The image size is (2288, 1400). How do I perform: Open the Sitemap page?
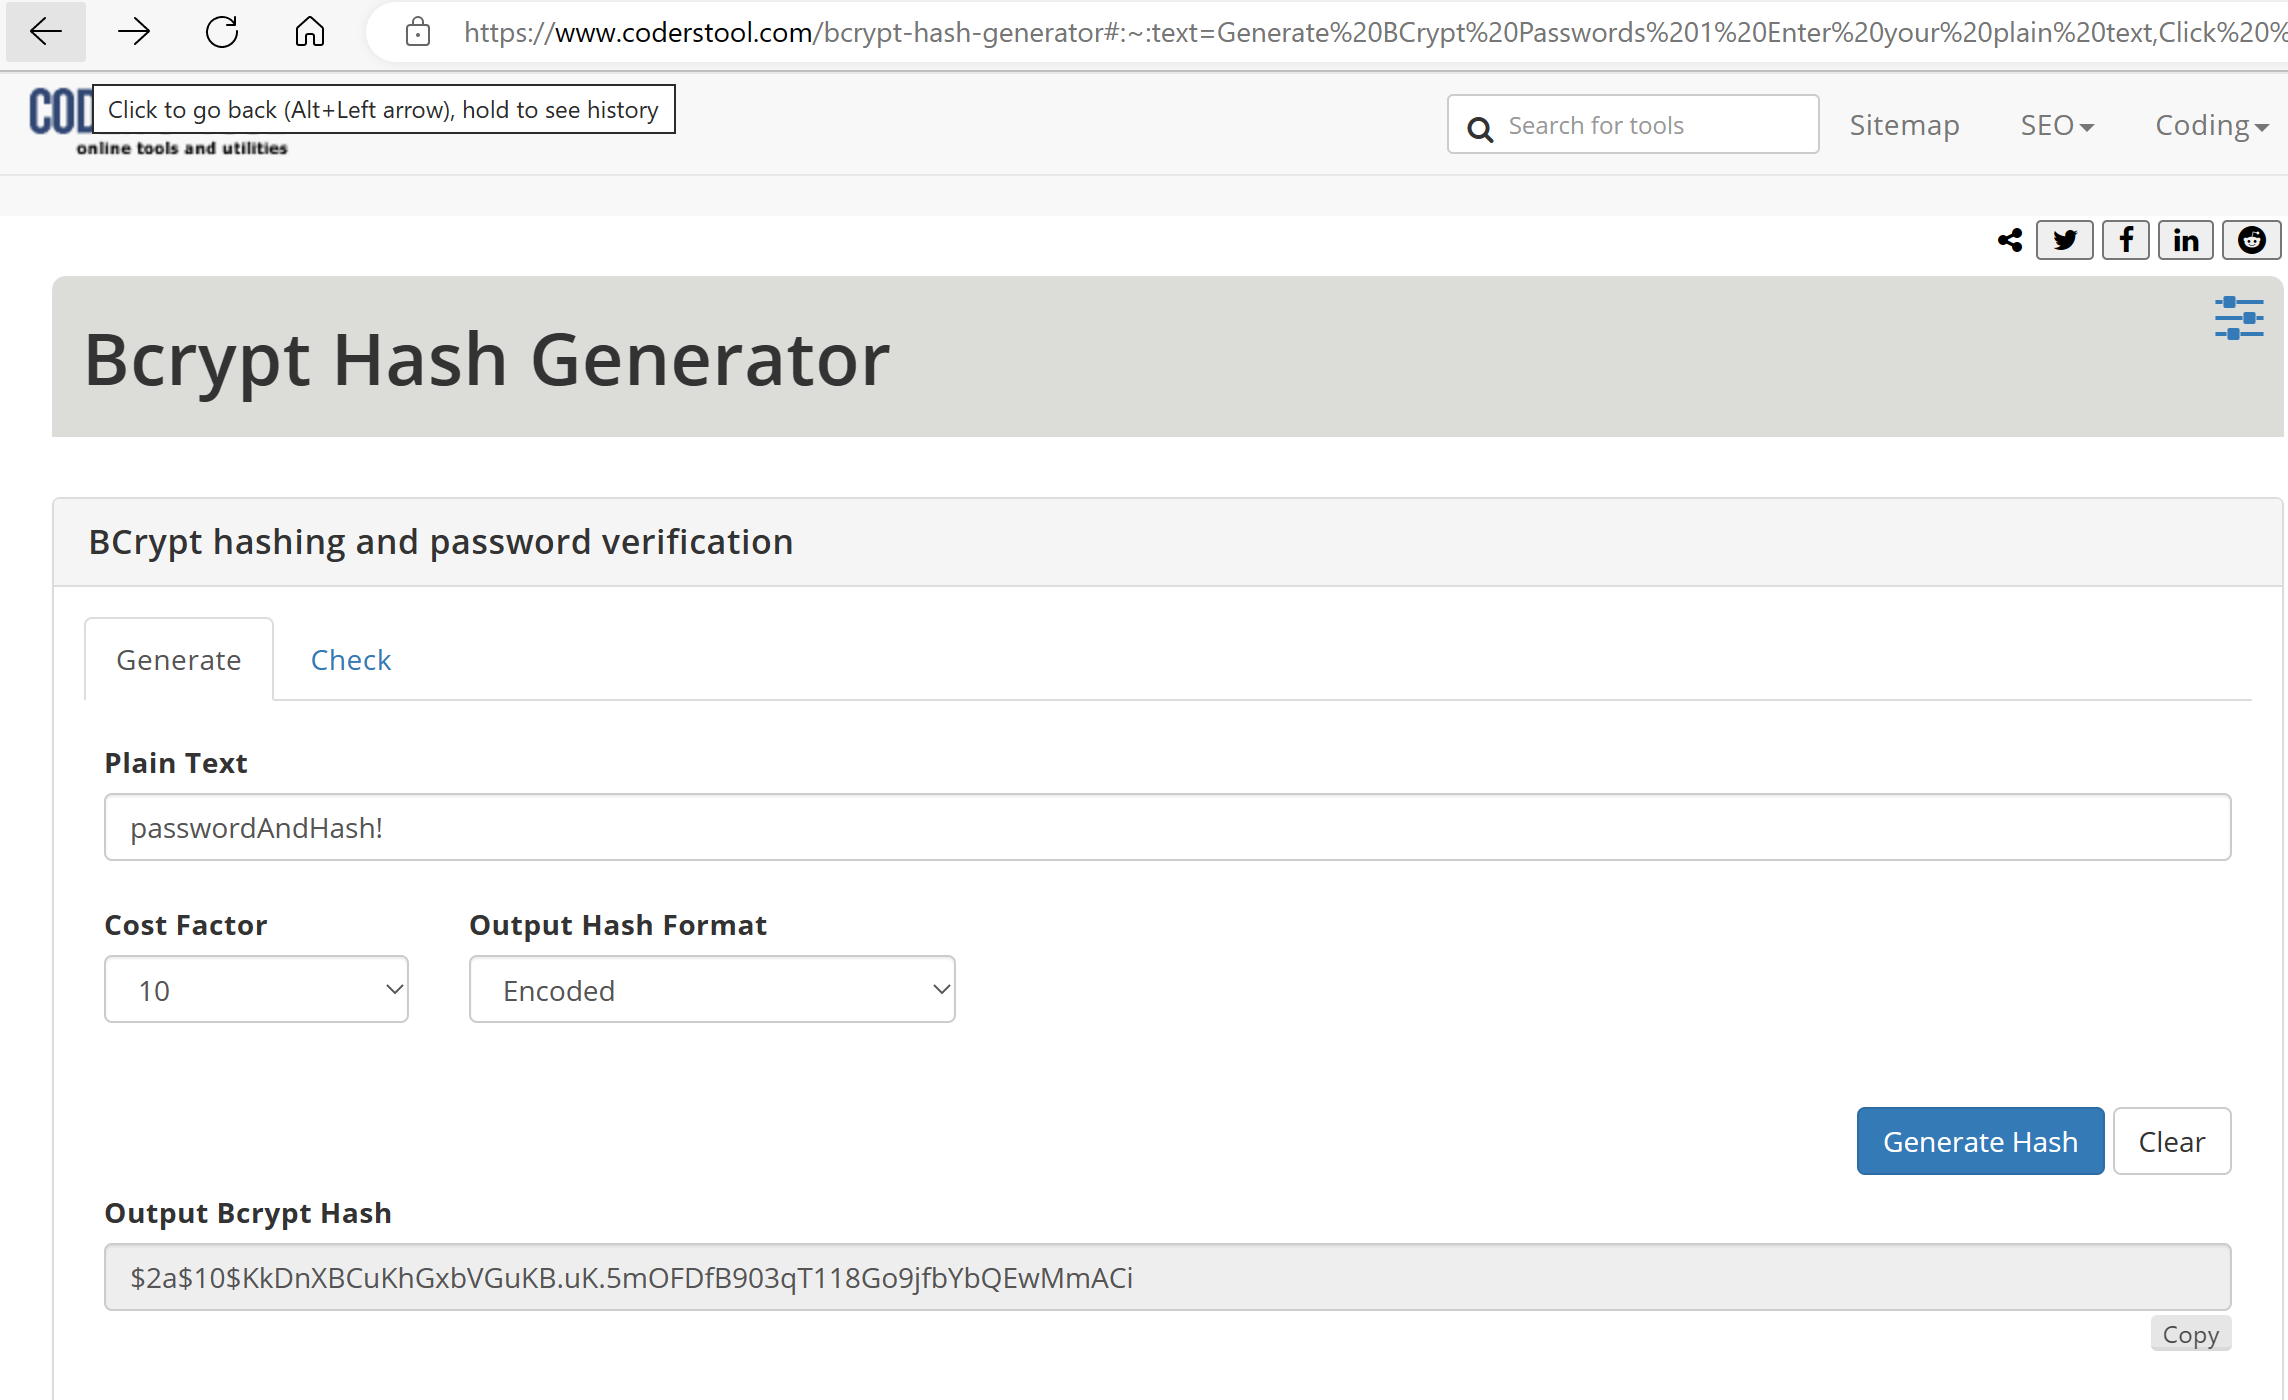pos(1904,124)
